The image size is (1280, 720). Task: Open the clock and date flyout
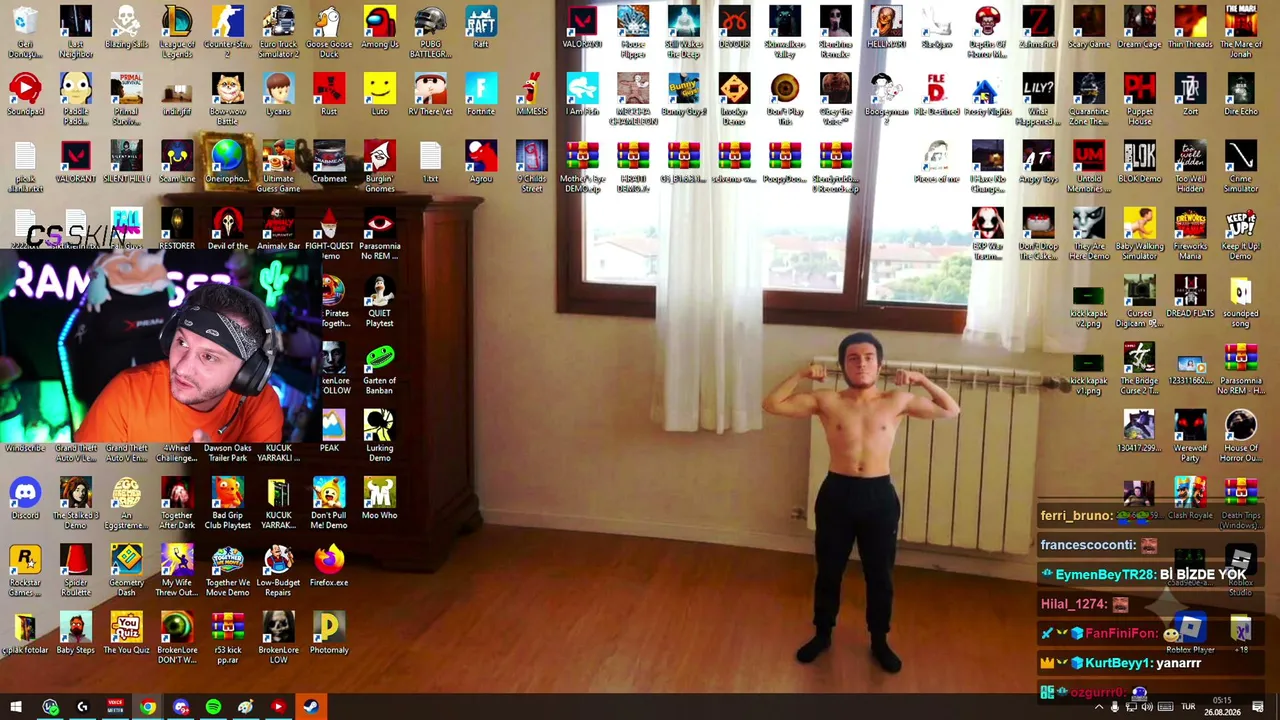pyautogui.click(x=1222, y=707)
